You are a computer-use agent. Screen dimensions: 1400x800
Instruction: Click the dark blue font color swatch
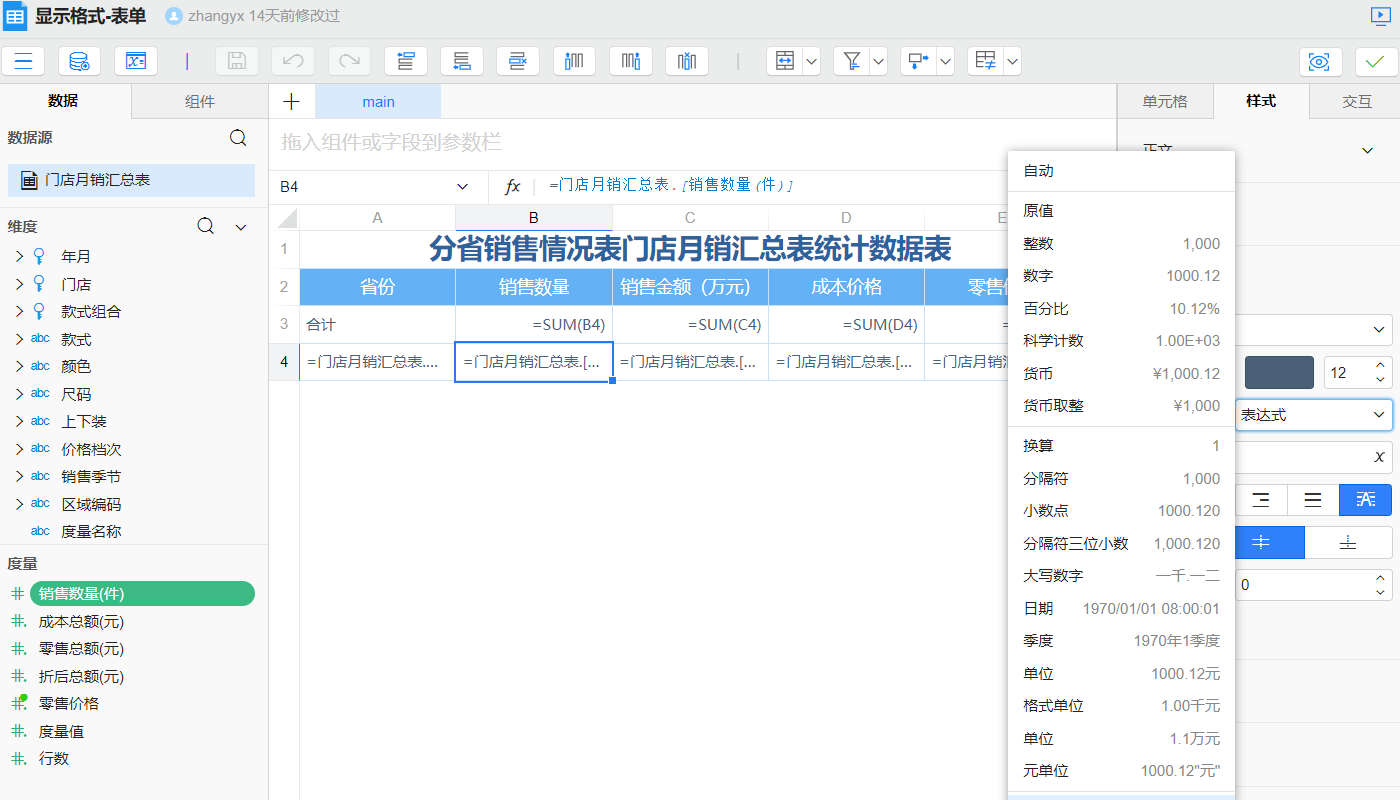pos(1278,373)
